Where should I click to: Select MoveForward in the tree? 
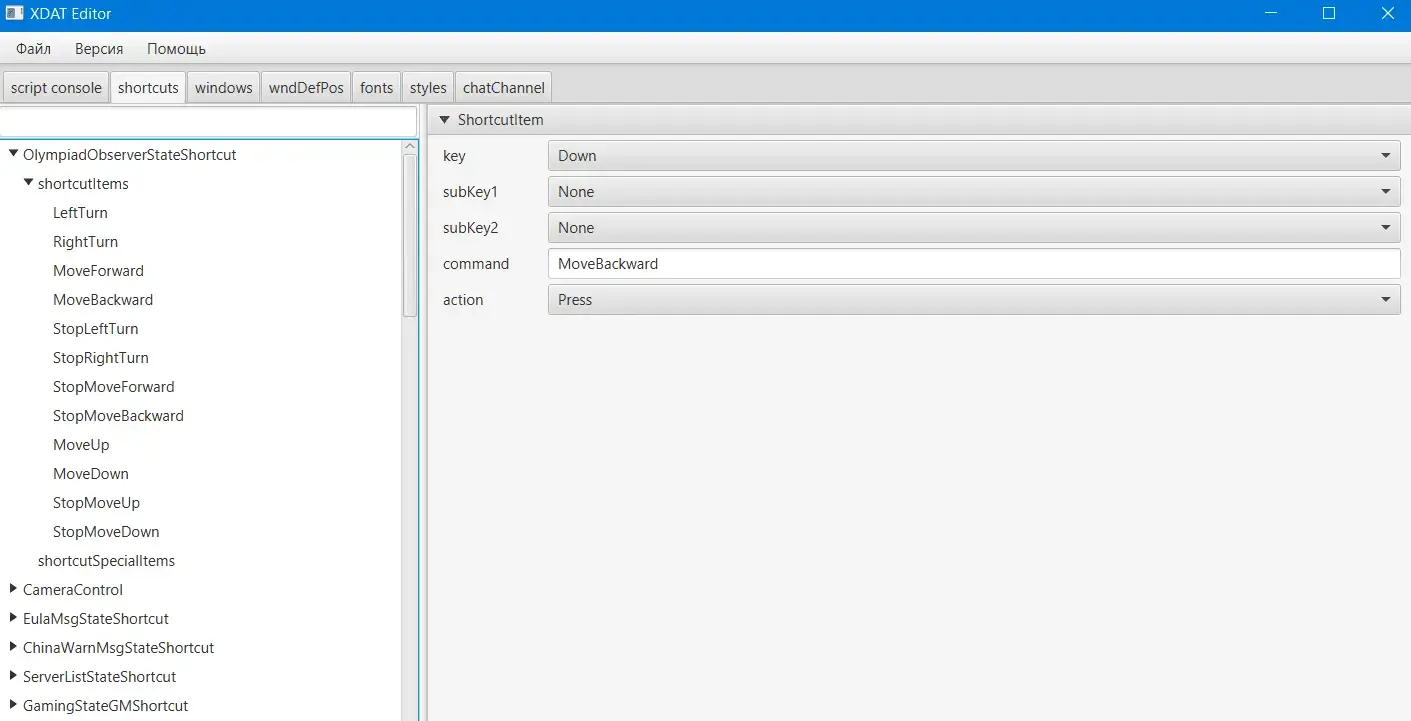98,270
